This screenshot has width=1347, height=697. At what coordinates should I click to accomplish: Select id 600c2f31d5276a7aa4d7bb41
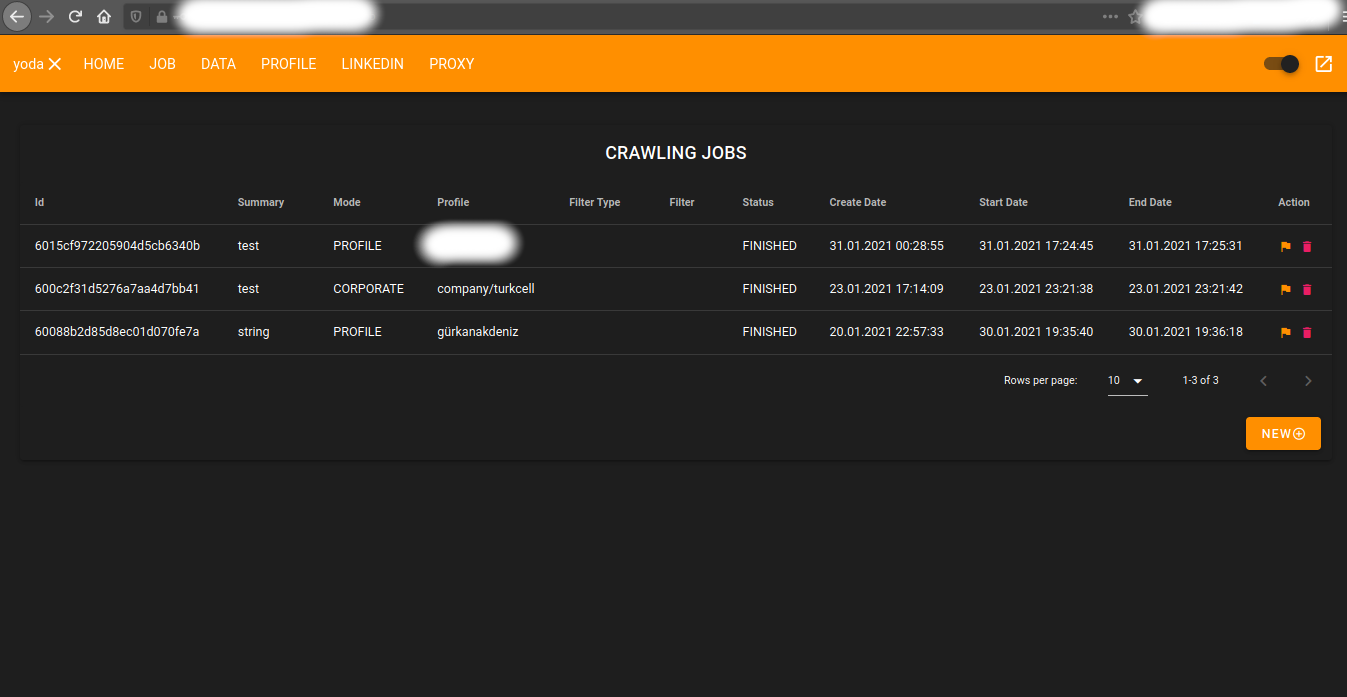[117, 289]
